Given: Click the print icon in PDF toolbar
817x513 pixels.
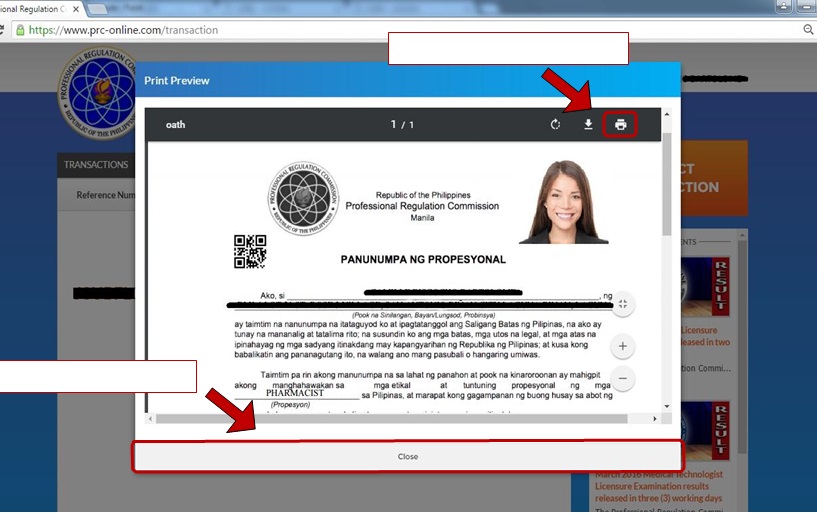Looking at the screenshot, I should pyautogui.click(x=620, y=124).
